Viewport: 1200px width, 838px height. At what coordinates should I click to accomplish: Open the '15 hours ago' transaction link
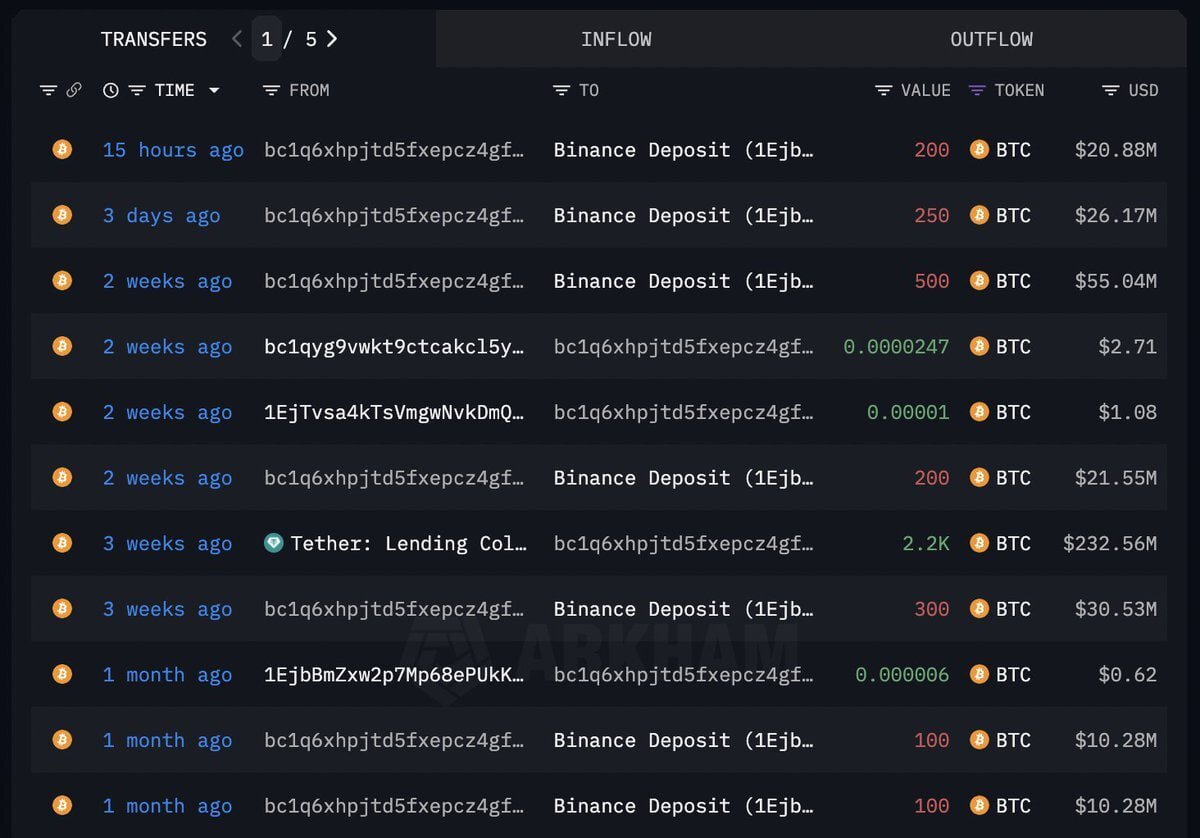[x=173, y=150]
